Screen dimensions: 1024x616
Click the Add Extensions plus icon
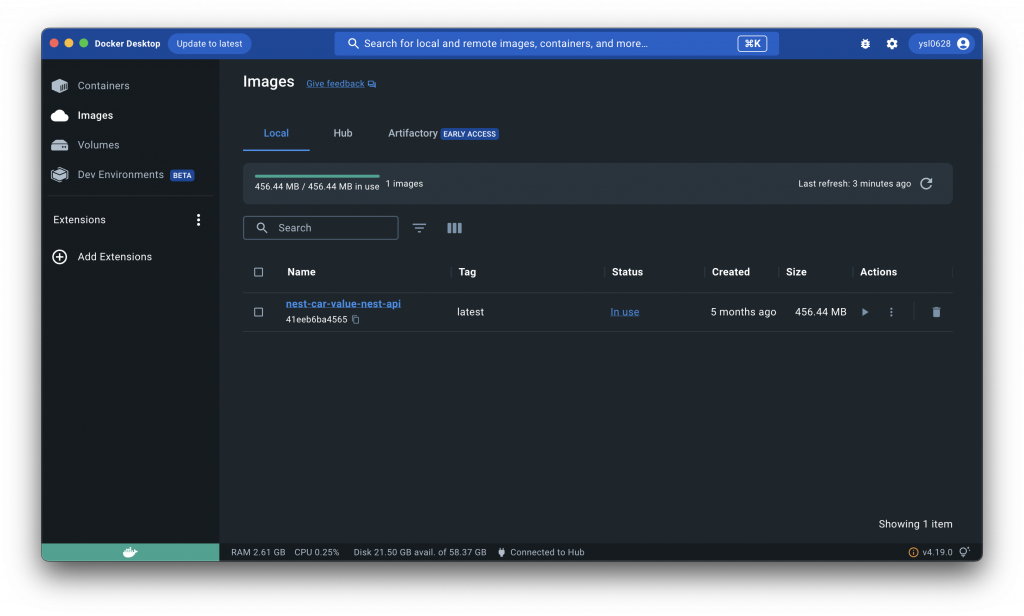tap(59, 257)
